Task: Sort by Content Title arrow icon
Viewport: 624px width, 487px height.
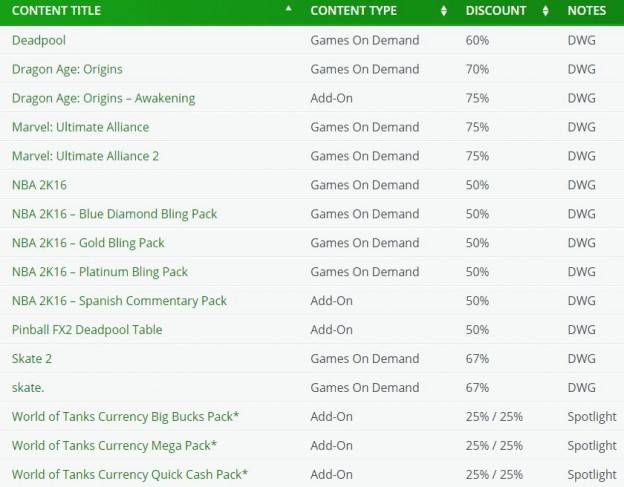Action: click(x=289, y=8)
